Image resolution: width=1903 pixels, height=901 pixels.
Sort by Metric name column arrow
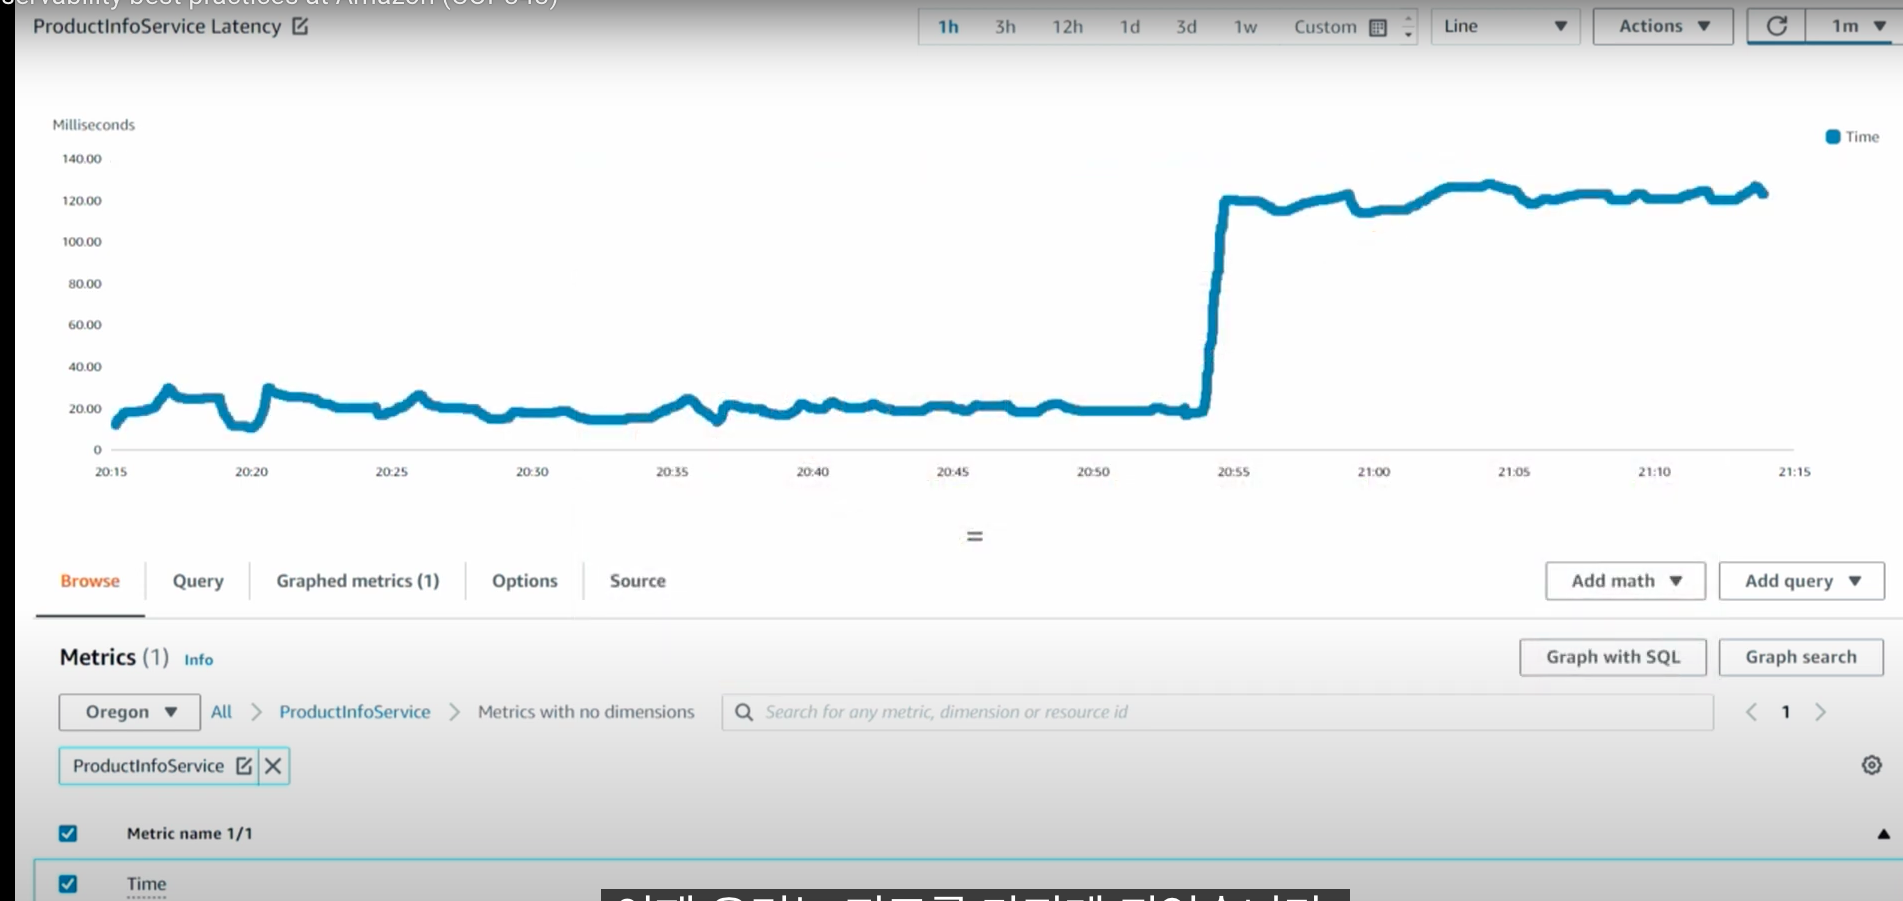pos(1883,834)
